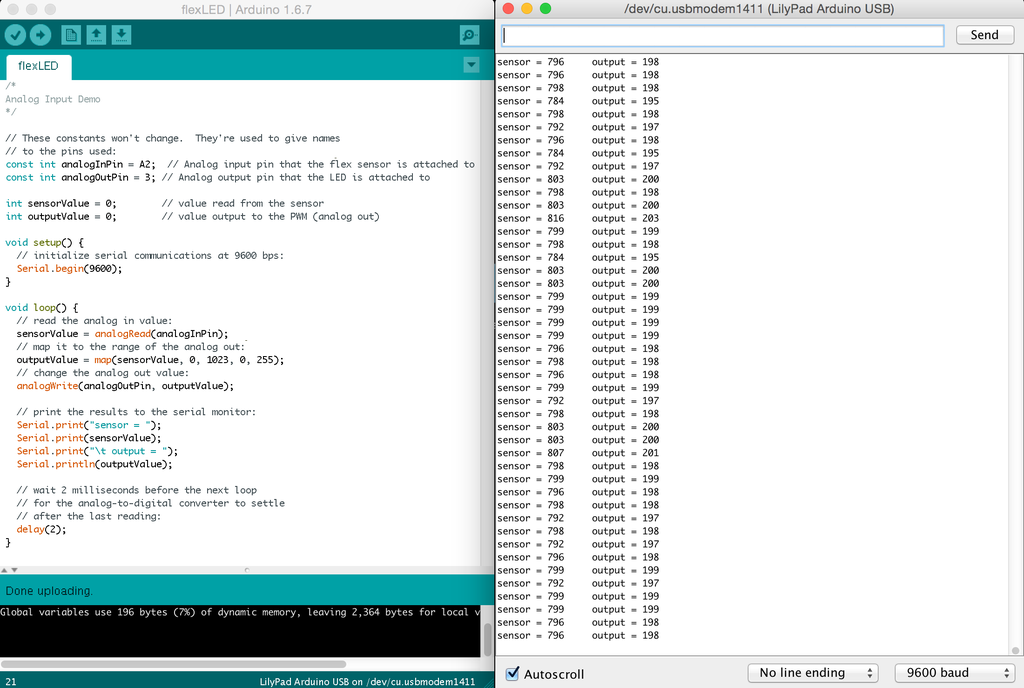Click the Serial.print(sensorValue) line
The image size is (1024, 688).
[89, 438]
